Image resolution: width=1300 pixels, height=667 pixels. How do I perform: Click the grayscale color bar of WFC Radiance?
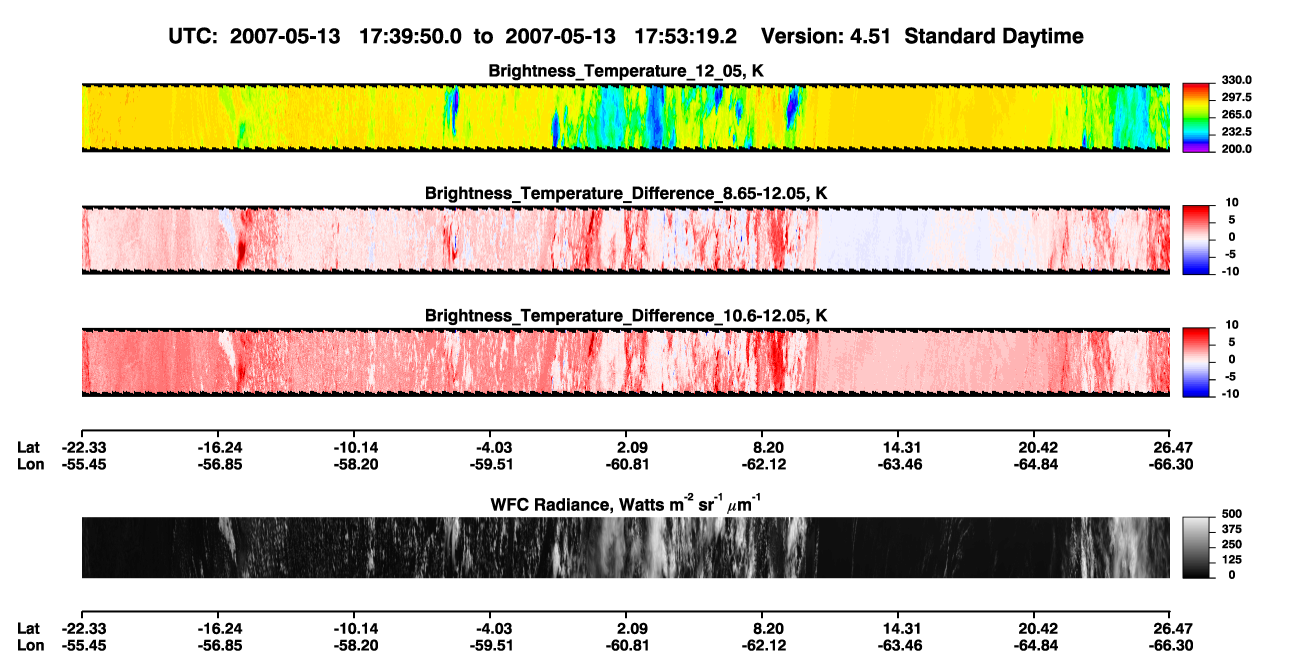pyautogui.click(x=1196, y=547)
